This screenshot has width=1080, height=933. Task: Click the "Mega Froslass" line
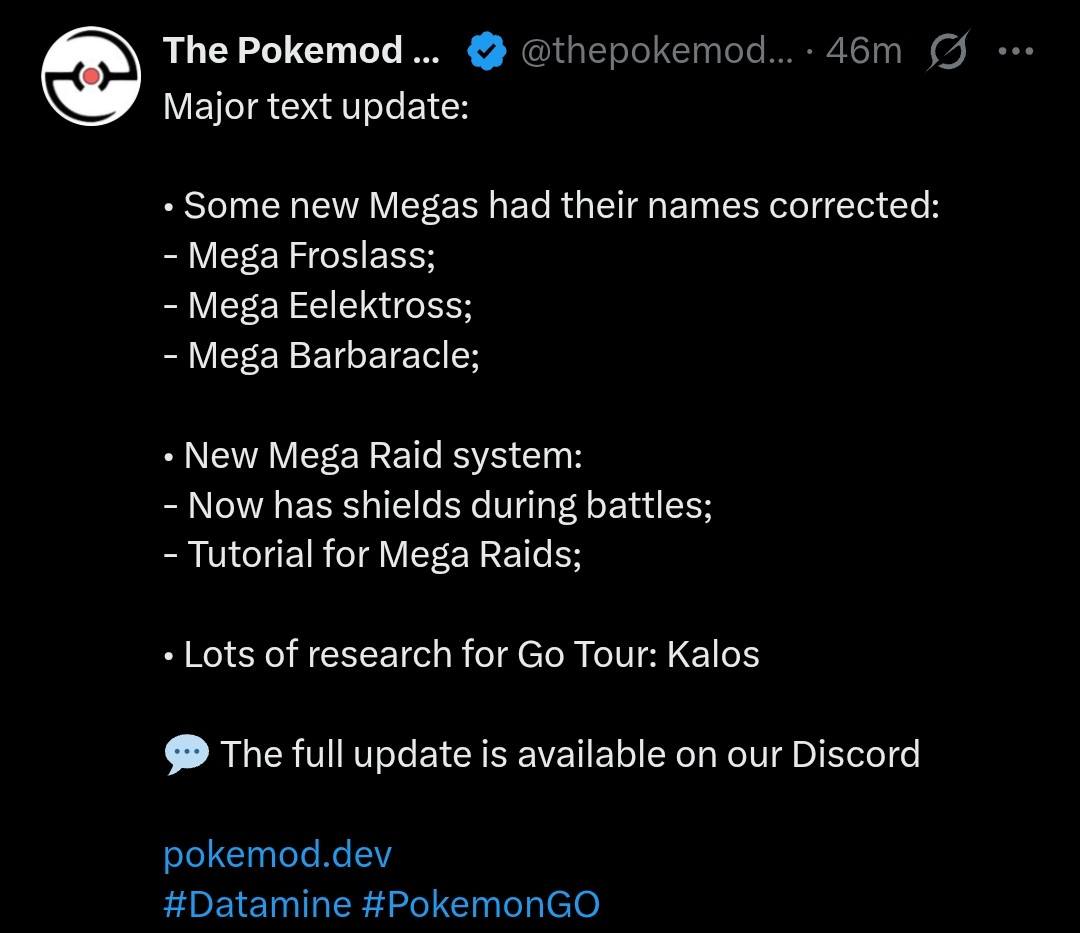(x=300, y=255)
